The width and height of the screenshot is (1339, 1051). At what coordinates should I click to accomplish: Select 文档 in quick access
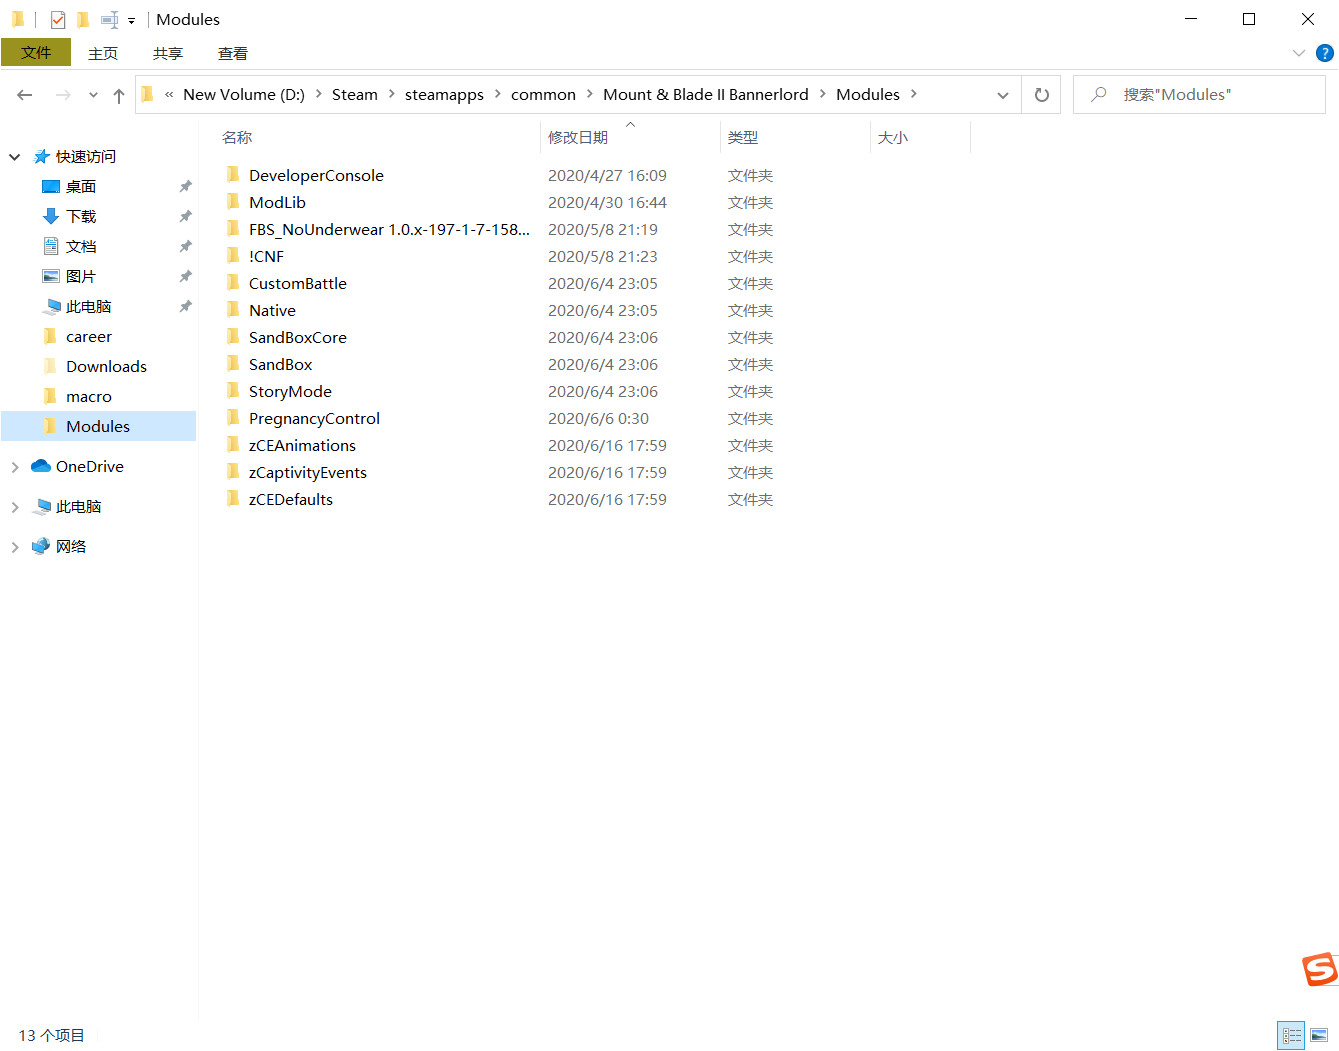coord(81,247)
